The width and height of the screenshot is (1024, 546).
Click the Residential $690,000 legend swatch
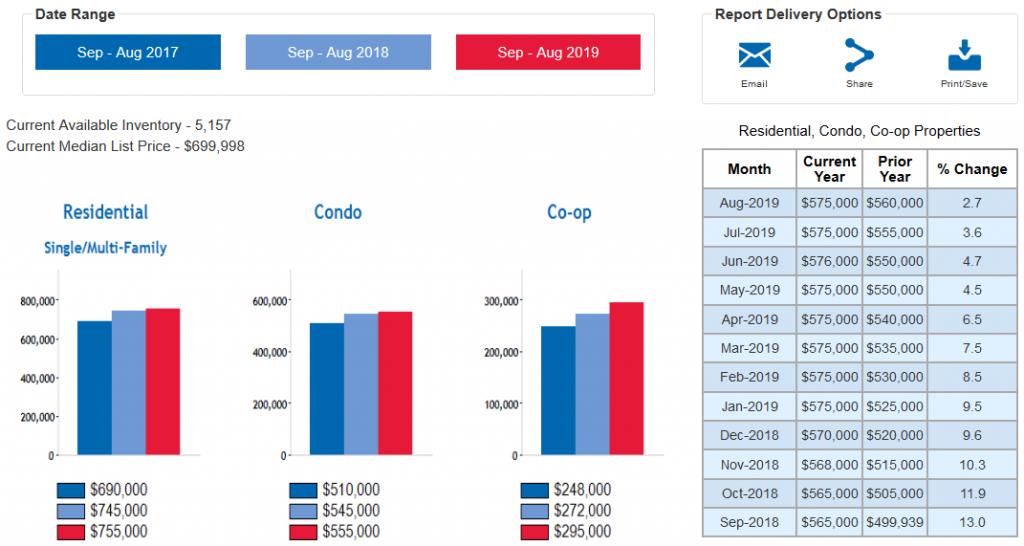(71, 490)
